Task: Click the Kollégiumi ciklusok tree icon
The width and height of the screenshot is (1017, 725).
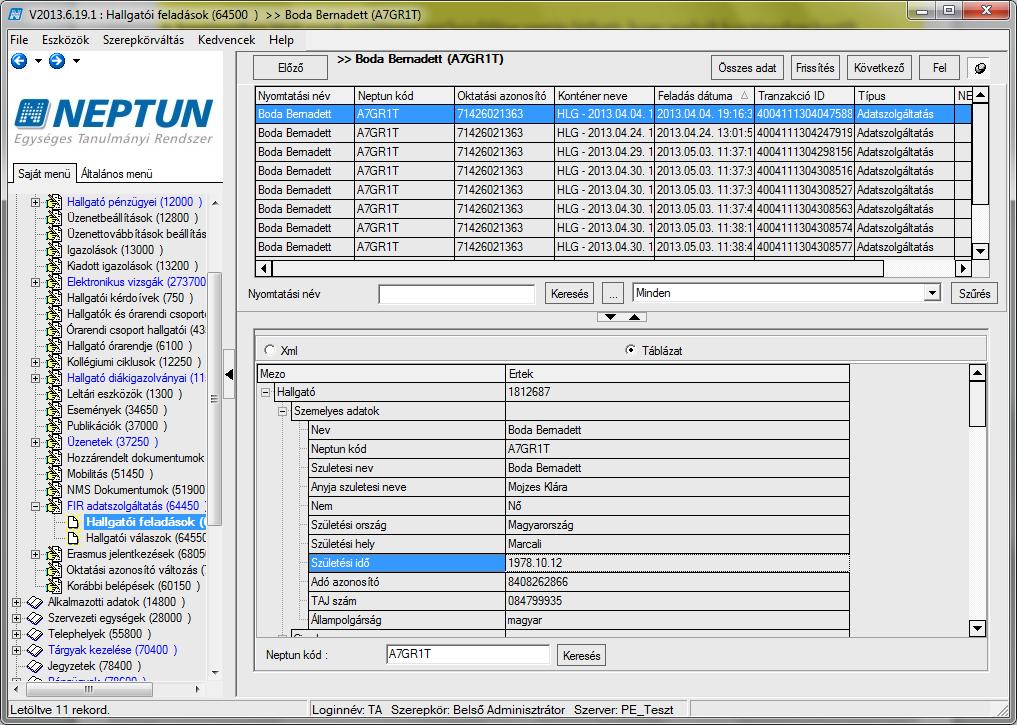Action: (54, 362)
